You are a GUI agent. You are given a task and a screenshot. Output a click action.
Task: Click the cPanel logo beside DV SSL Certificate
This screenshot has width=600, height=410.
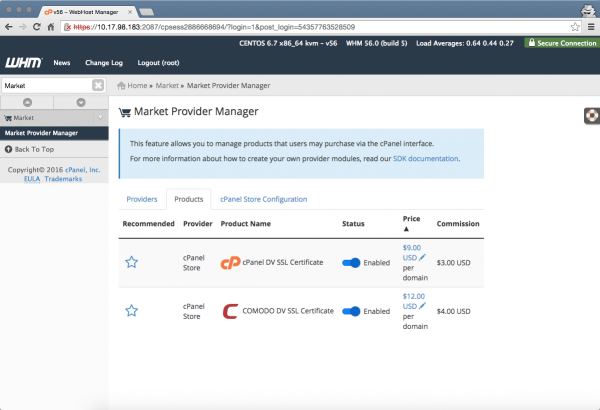pyautogui.click(x=230, y=263)
